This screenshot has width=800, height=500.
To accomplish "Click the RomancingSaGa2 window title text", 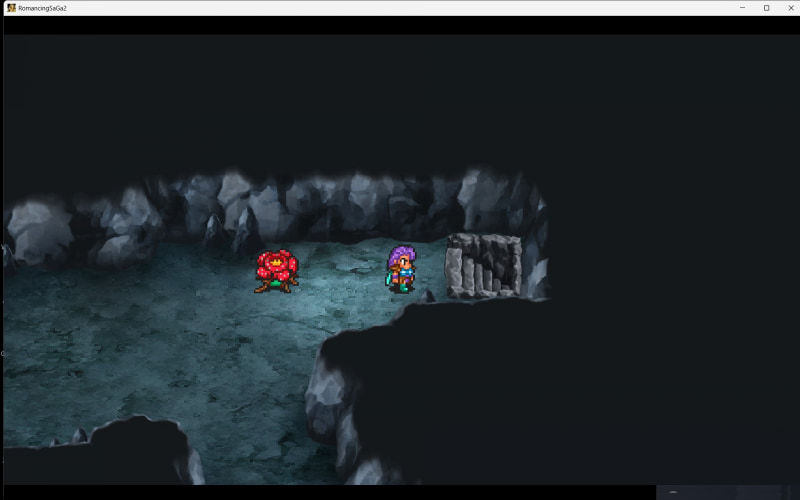I will (42, 8).
